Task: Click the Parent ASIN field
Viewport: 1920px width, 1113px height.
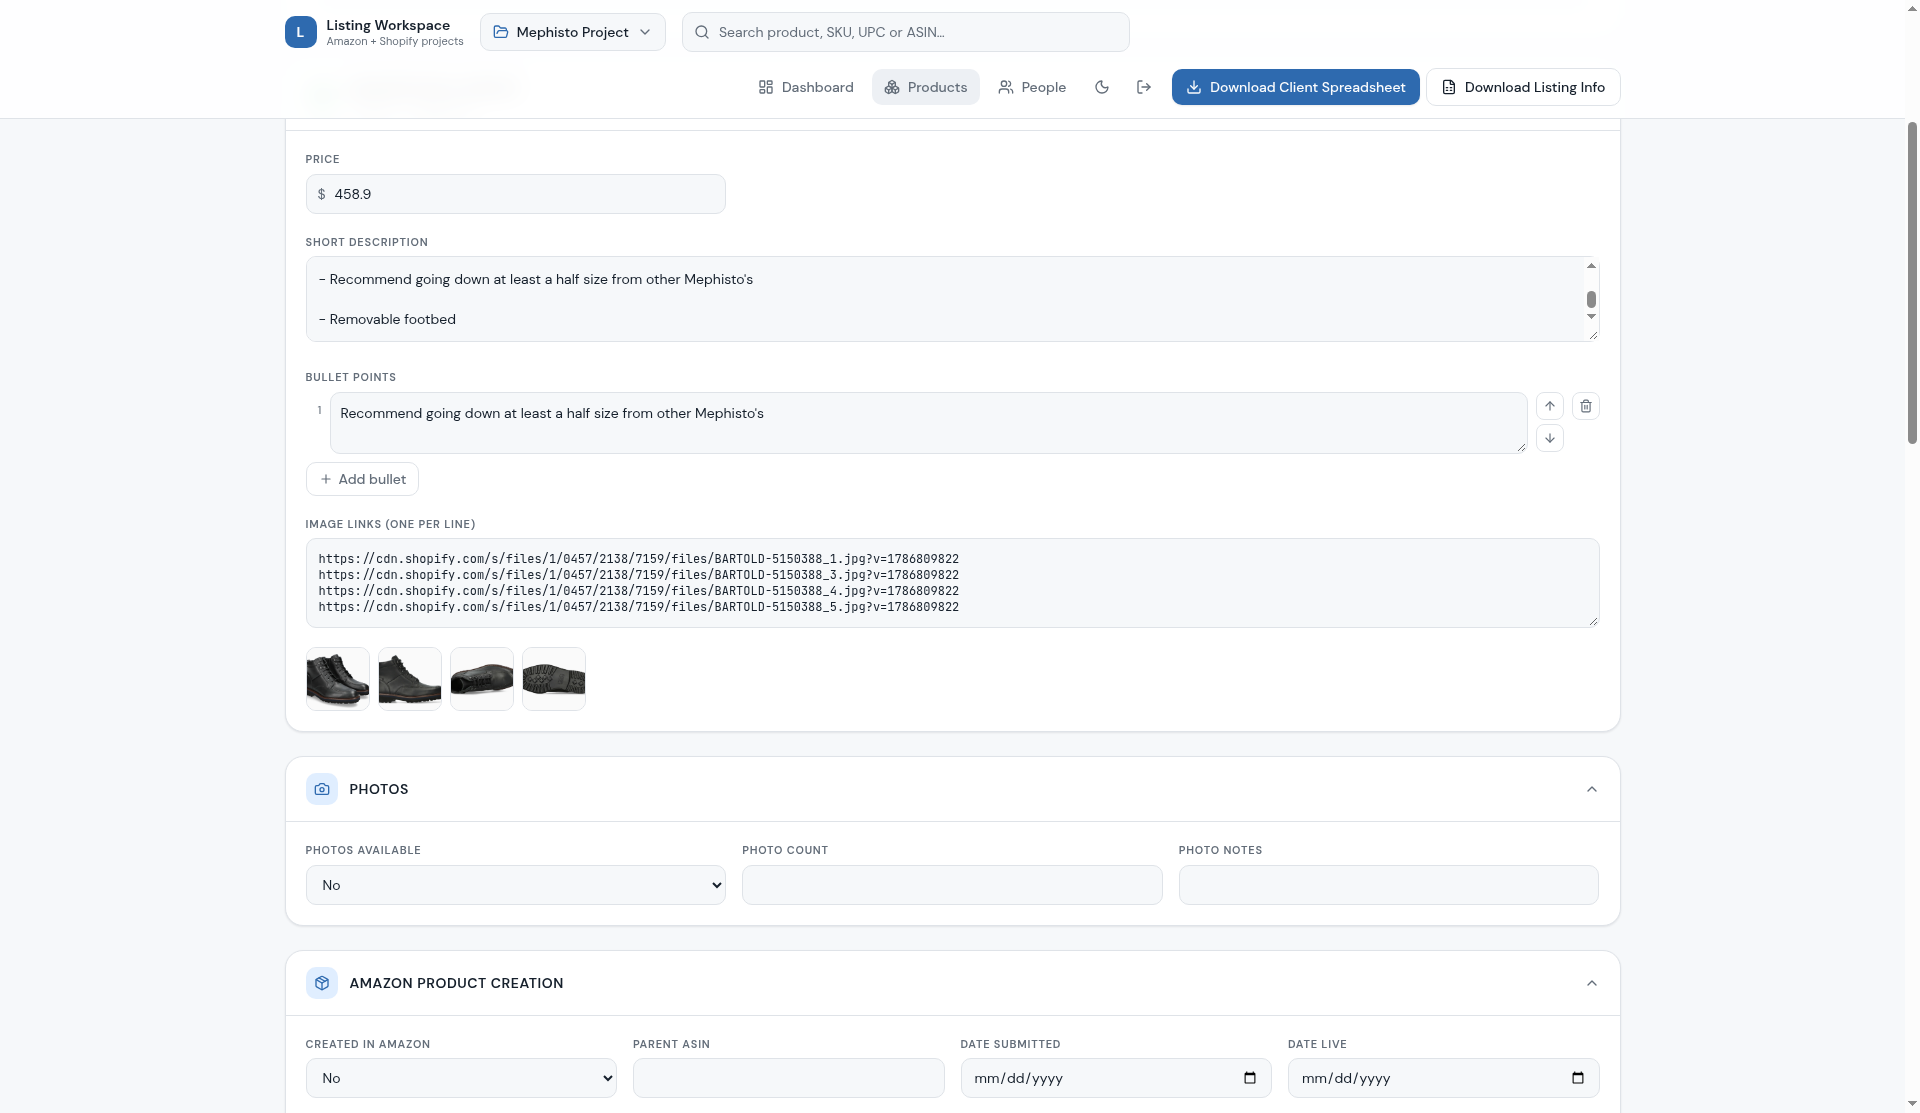Action: point(789,1078)
